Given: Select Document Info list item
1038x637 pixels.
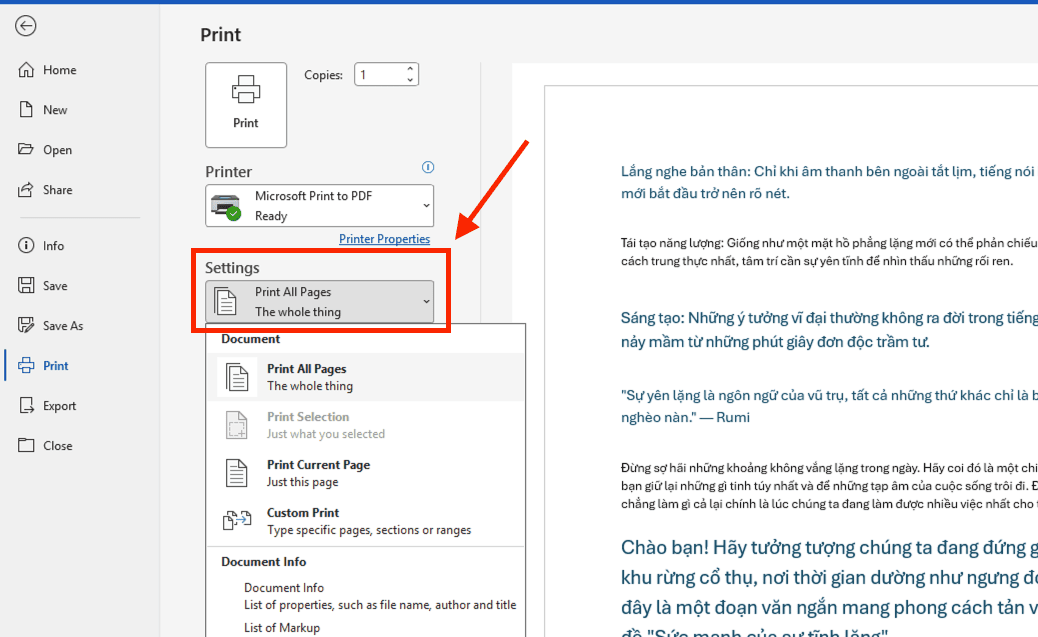Looking at the screenshot, I should point(380,596).
